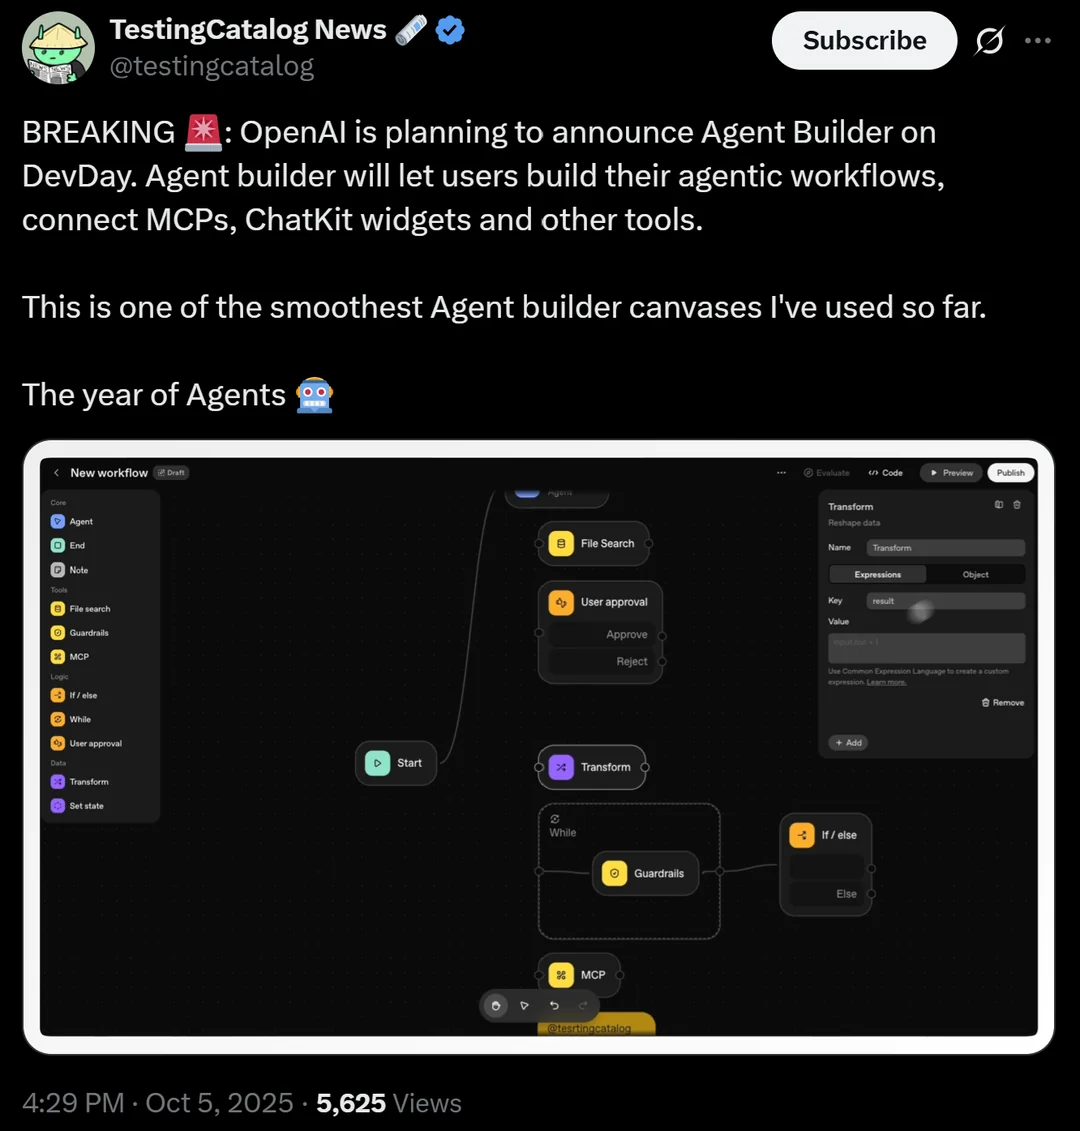Click the Start node on canvas
This screenshot has width=1080, height=1131.
(x=396, y=763)
